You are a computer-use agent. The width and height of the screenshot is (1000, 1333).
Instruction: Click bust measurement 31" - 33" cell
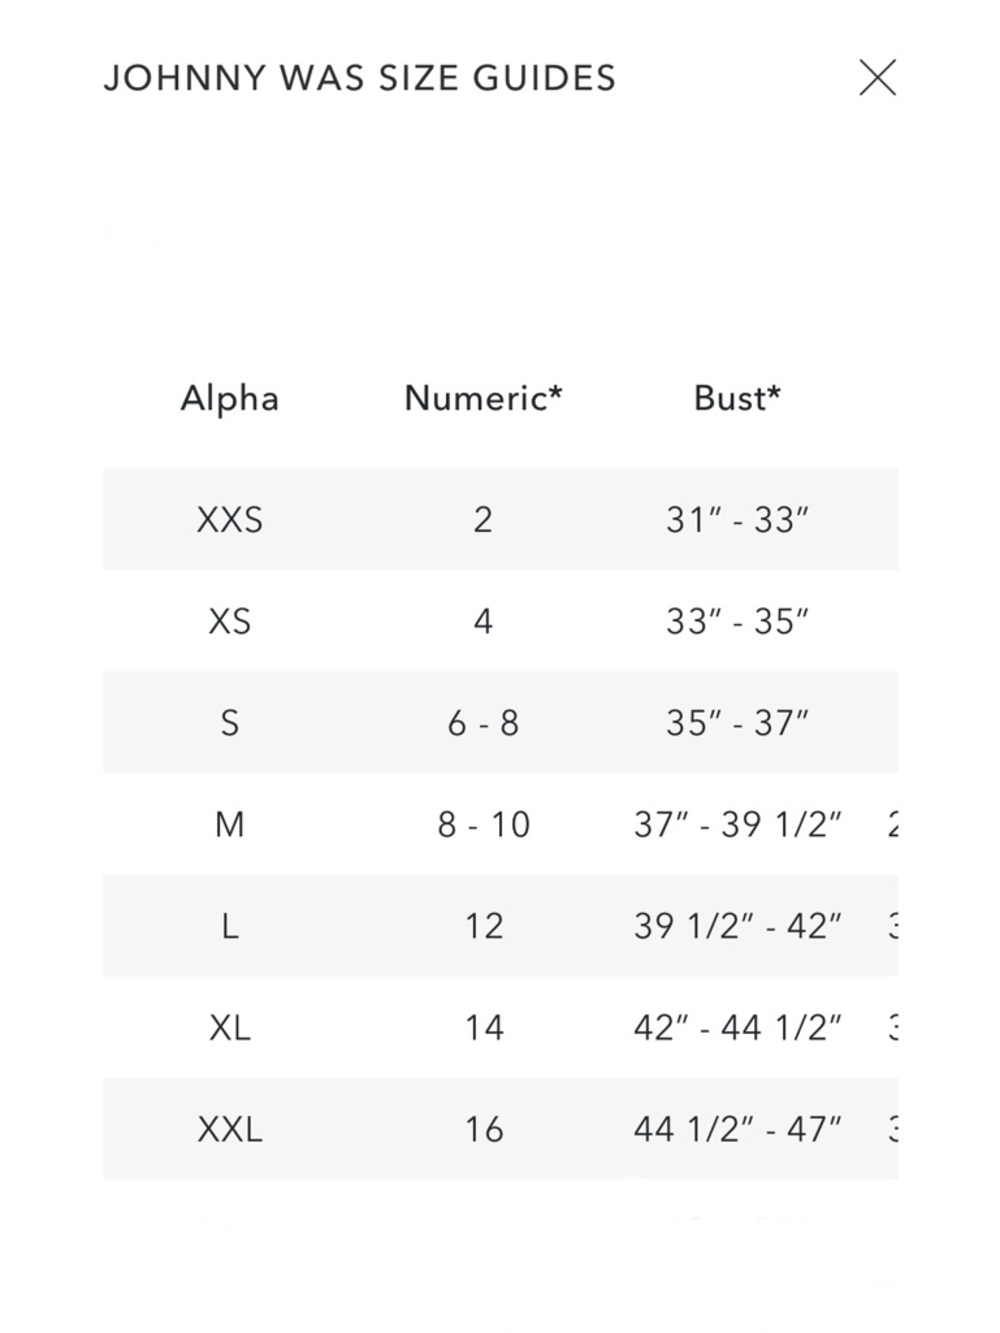(x=737, y=520)
